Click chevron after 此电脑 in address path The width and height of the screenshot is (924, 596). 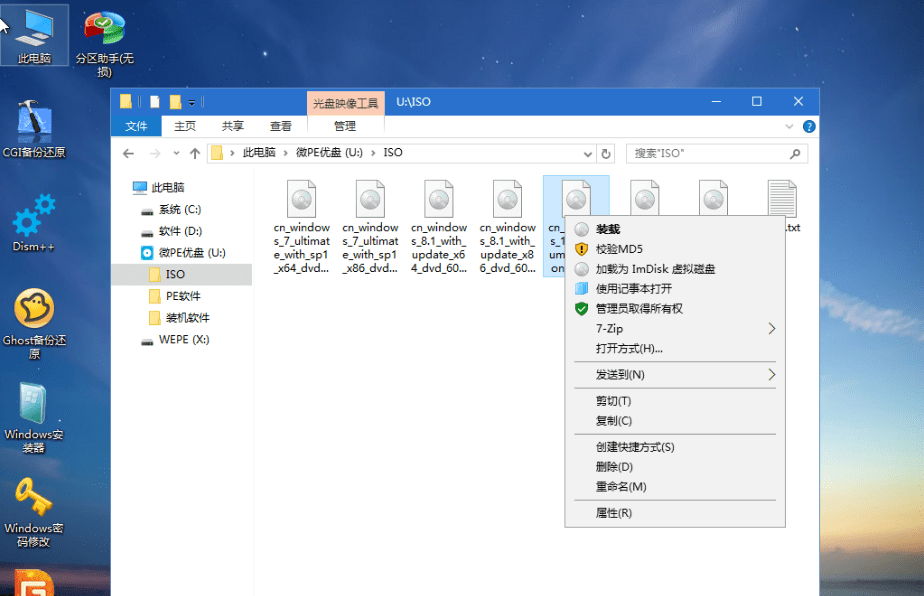pos(286,153)
